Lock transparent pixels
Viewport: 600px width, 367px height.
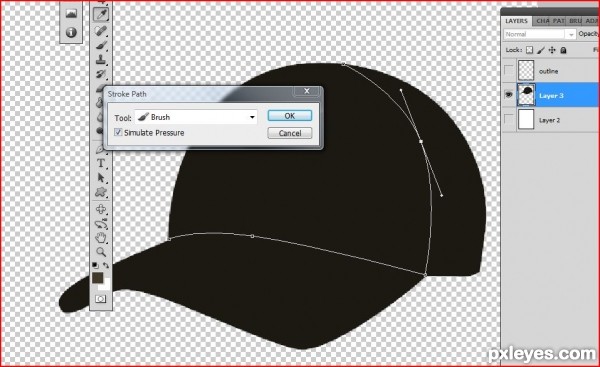tap(530, 50)
